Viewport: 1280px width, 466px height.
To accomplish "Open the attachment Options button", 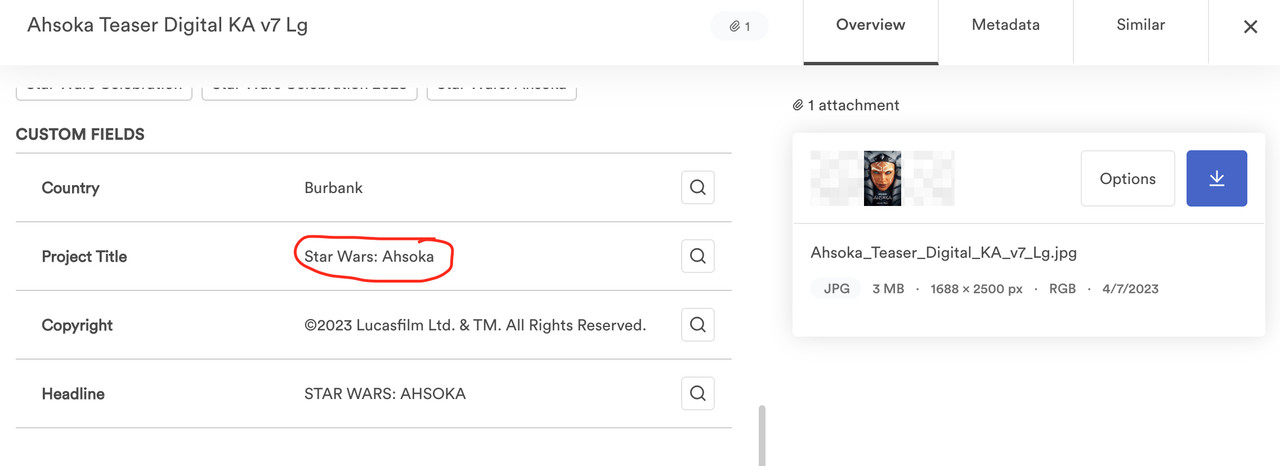I will (x=1128, y=178).
